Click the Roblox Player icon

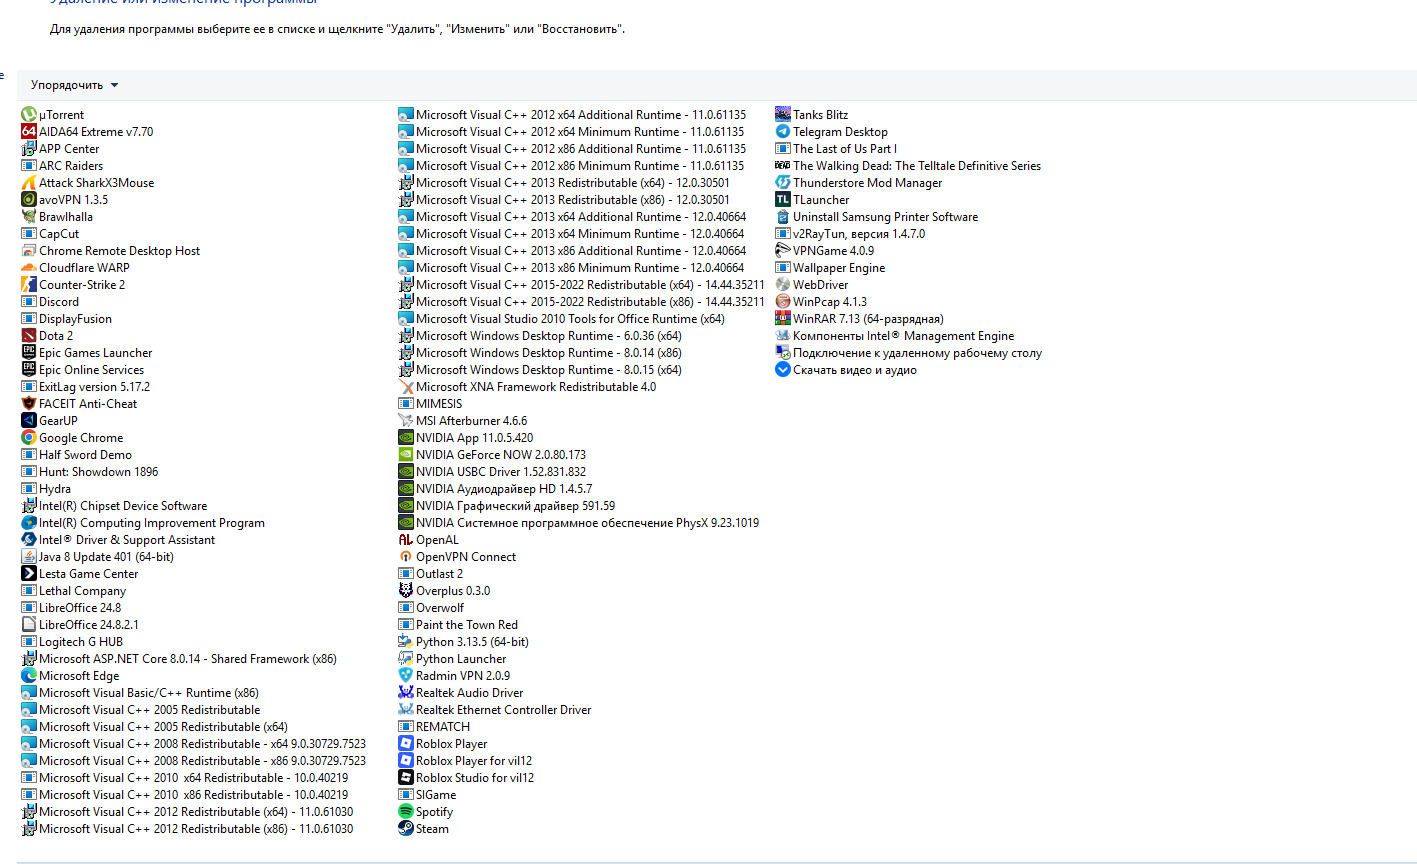[406, 744]
